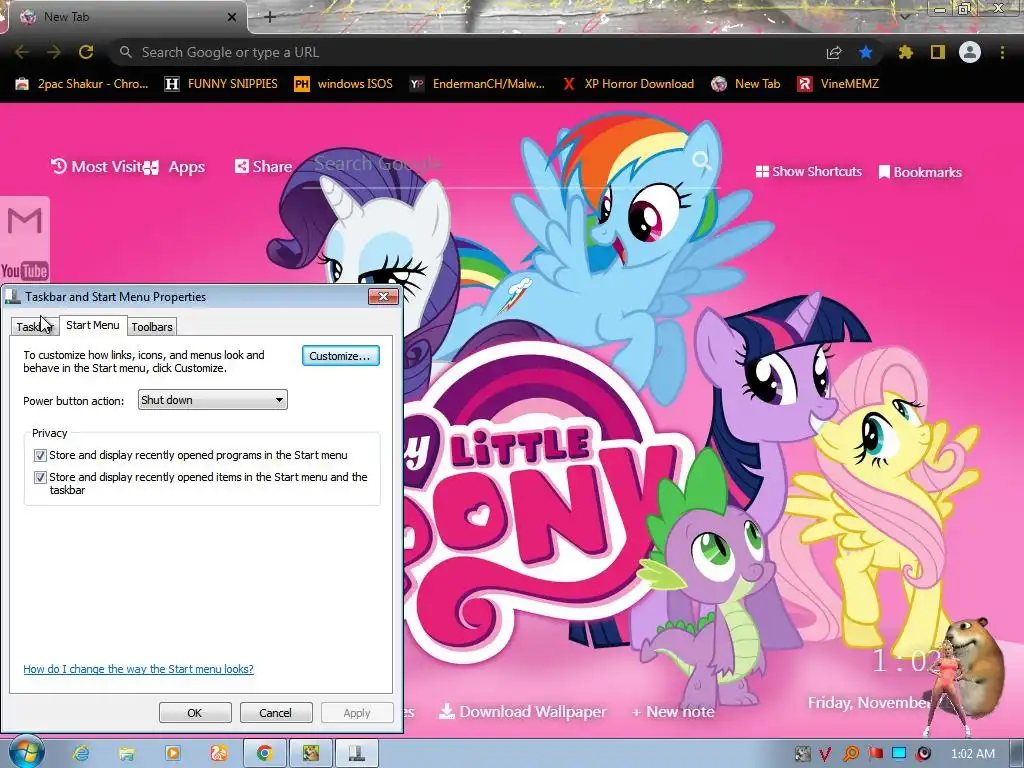Open the Extensions puzzle icon
1024x768 pixels.
[906, 52]
